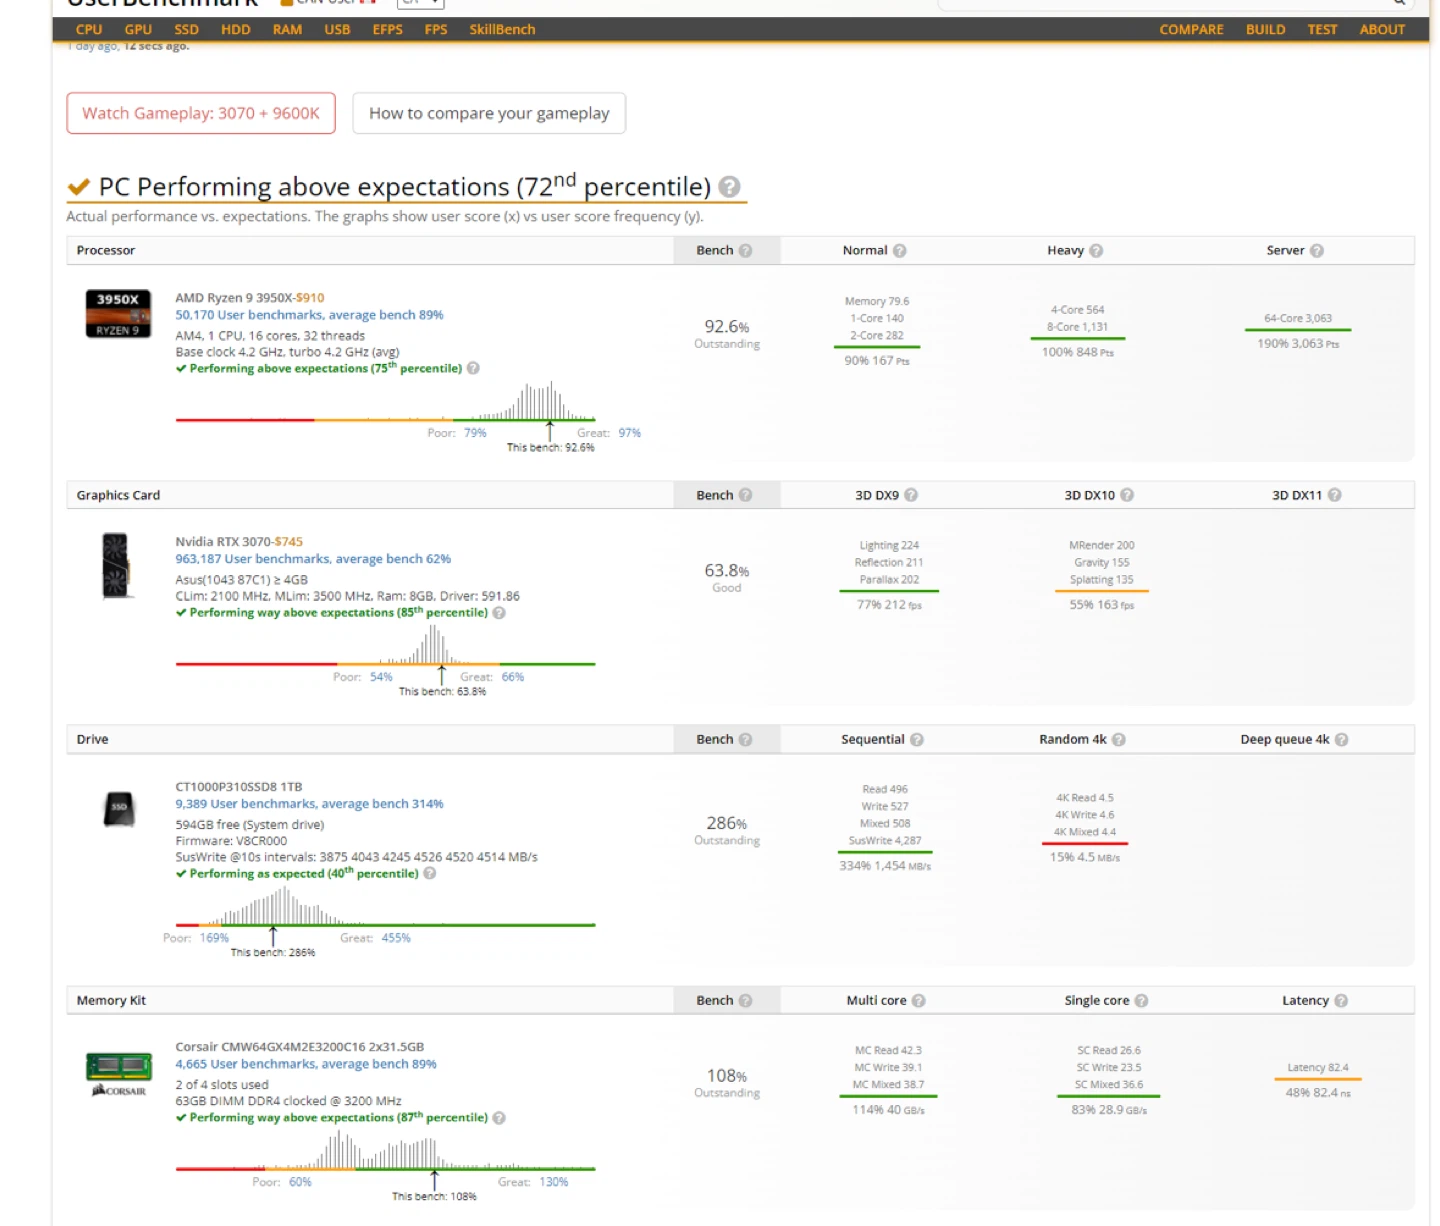Open the SkillBench nav tab
Screen dimensions: 1440x1226
tap(502, 30)
